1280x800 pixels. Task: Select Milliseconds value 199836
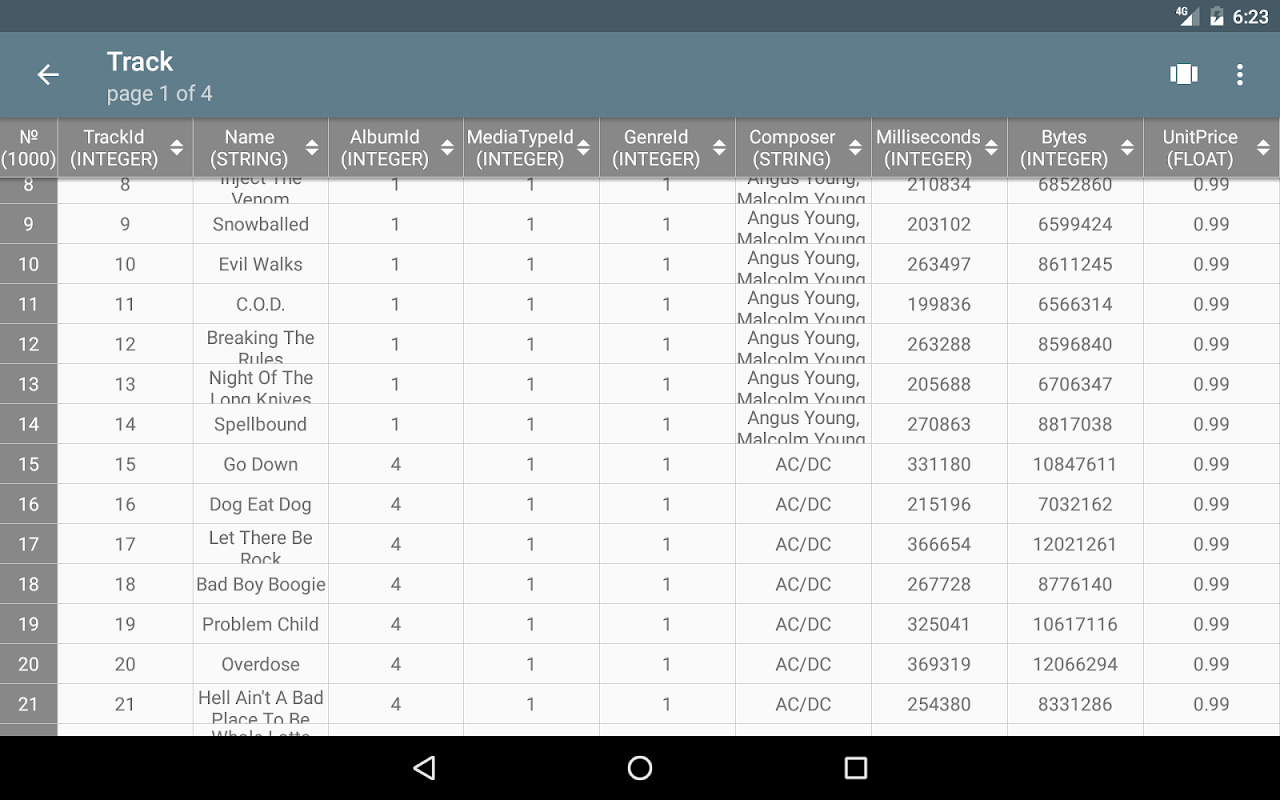(939, 304)
